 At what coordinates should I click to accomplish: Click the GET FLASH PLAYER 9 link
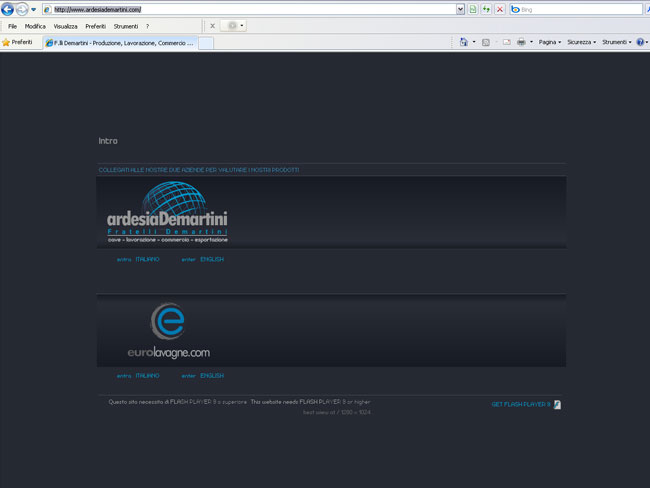tap(521, 404)
